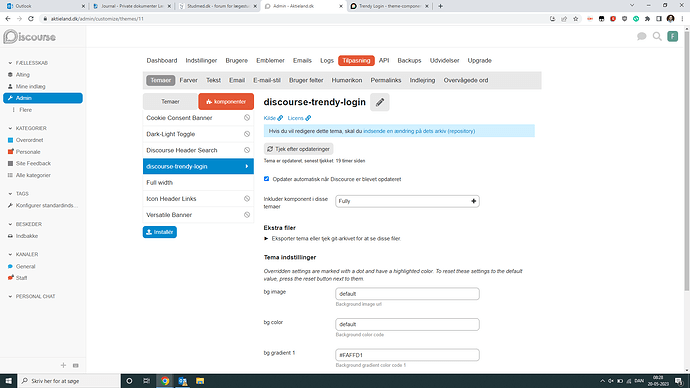Open the theme inclusion dropdown showing Fully

407,201
